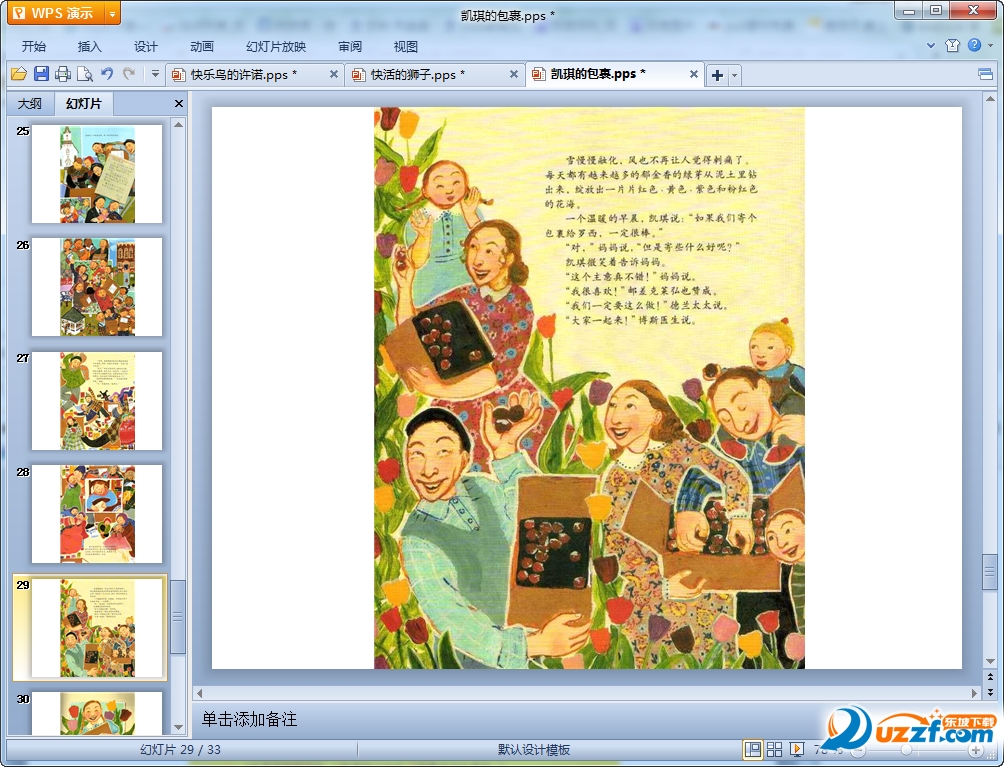Save the presentation with the floppy disk icon

pos(41,74)
